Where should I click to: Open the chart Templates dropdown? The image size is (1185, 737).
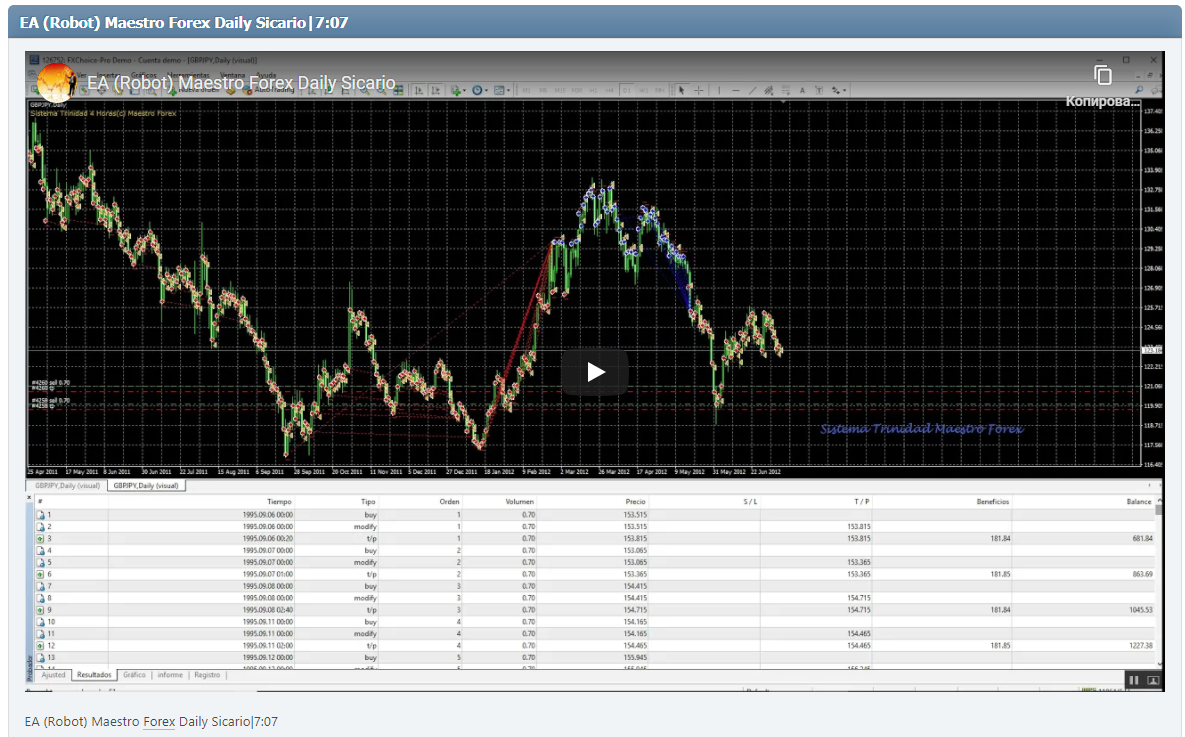(x=500, y=89)
